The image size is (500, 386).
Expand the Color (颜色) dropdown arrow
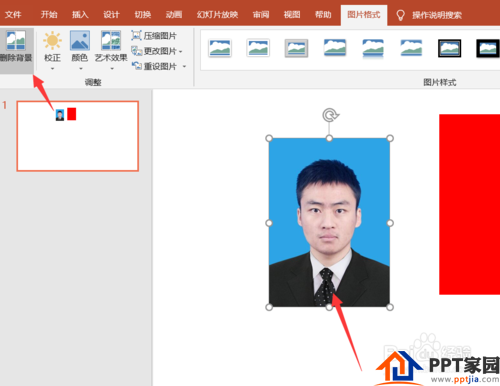click(x=80, y=69)
